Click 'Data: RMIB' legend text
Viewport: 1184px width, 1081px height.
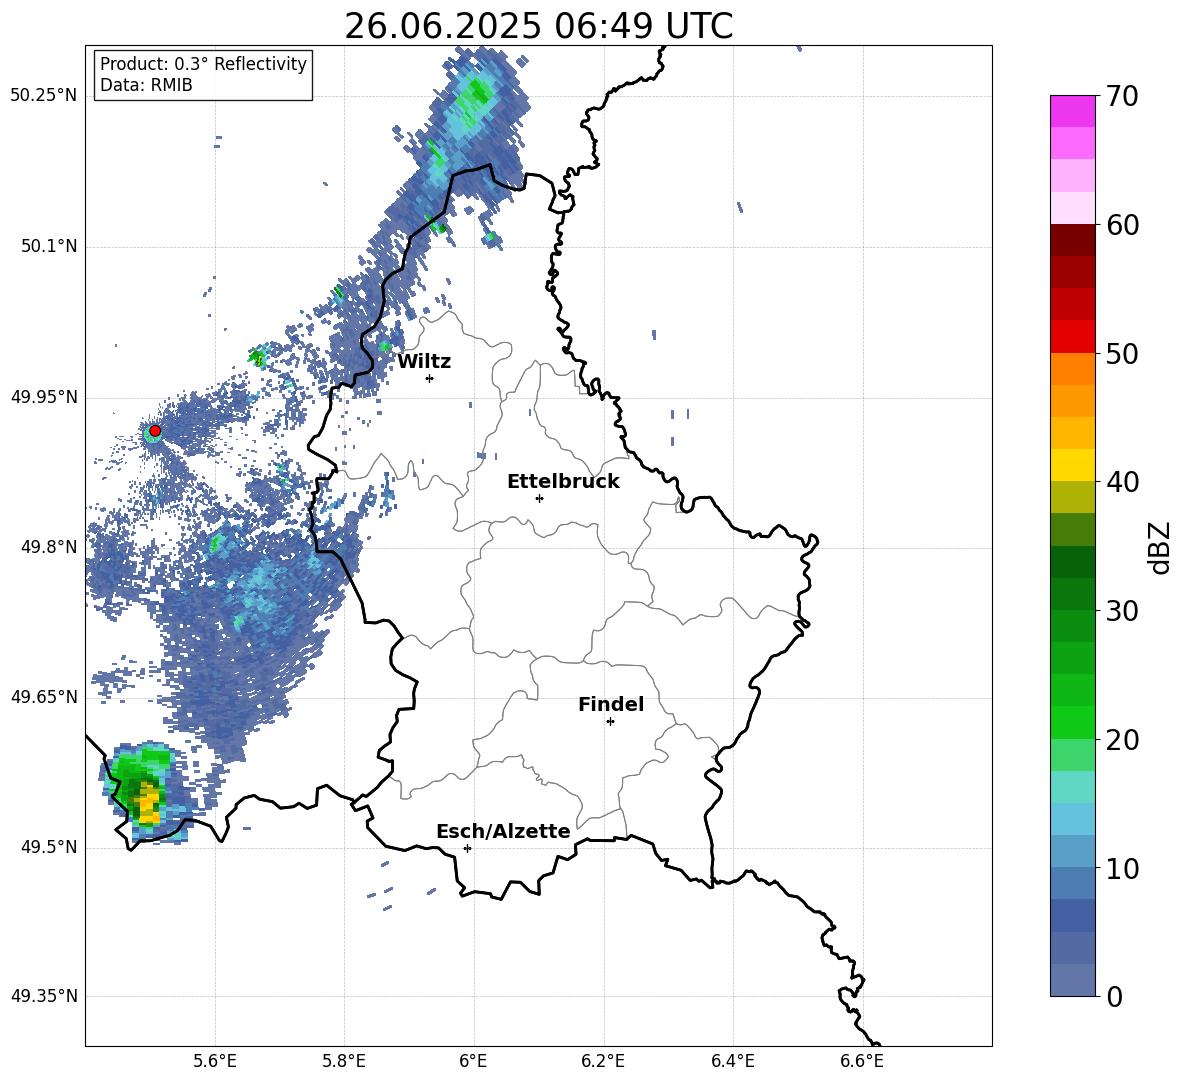click(146, 85)
